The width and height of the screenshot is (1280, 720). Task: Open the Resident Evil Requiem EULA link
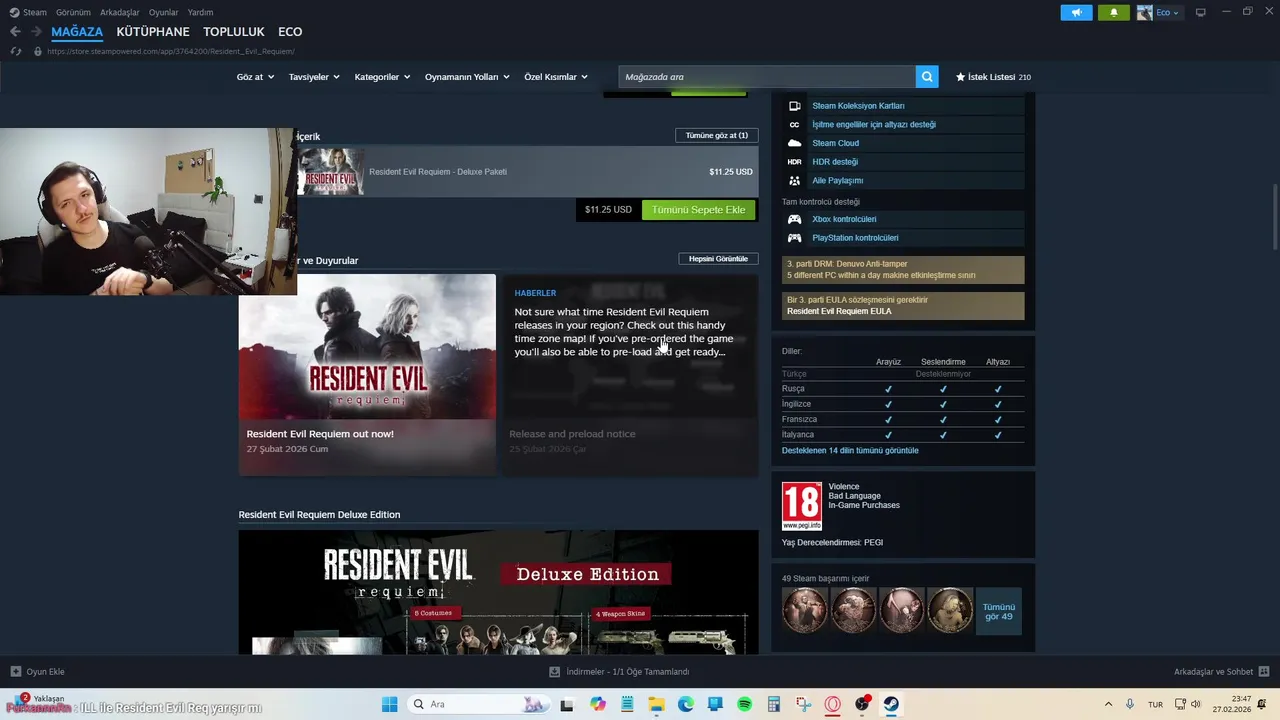pyautogui.click(x=839, y=311)
